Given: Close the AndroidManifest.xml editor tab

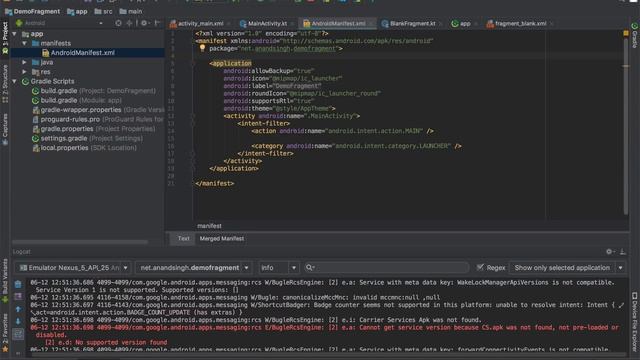Looking at the screenshot, I should coord(371,24).
